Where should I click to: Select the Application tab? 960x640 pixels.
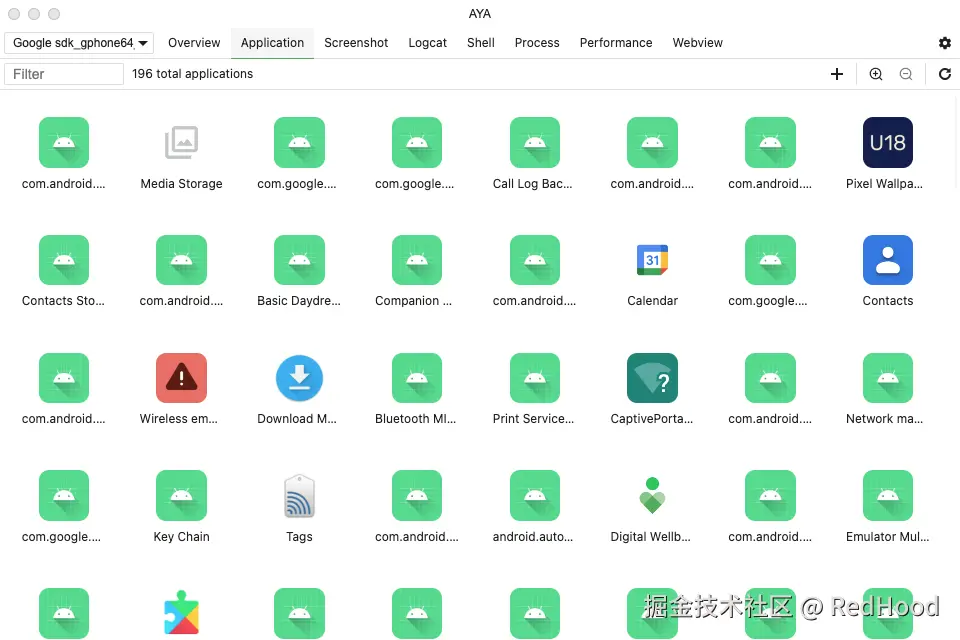point(272,43)
